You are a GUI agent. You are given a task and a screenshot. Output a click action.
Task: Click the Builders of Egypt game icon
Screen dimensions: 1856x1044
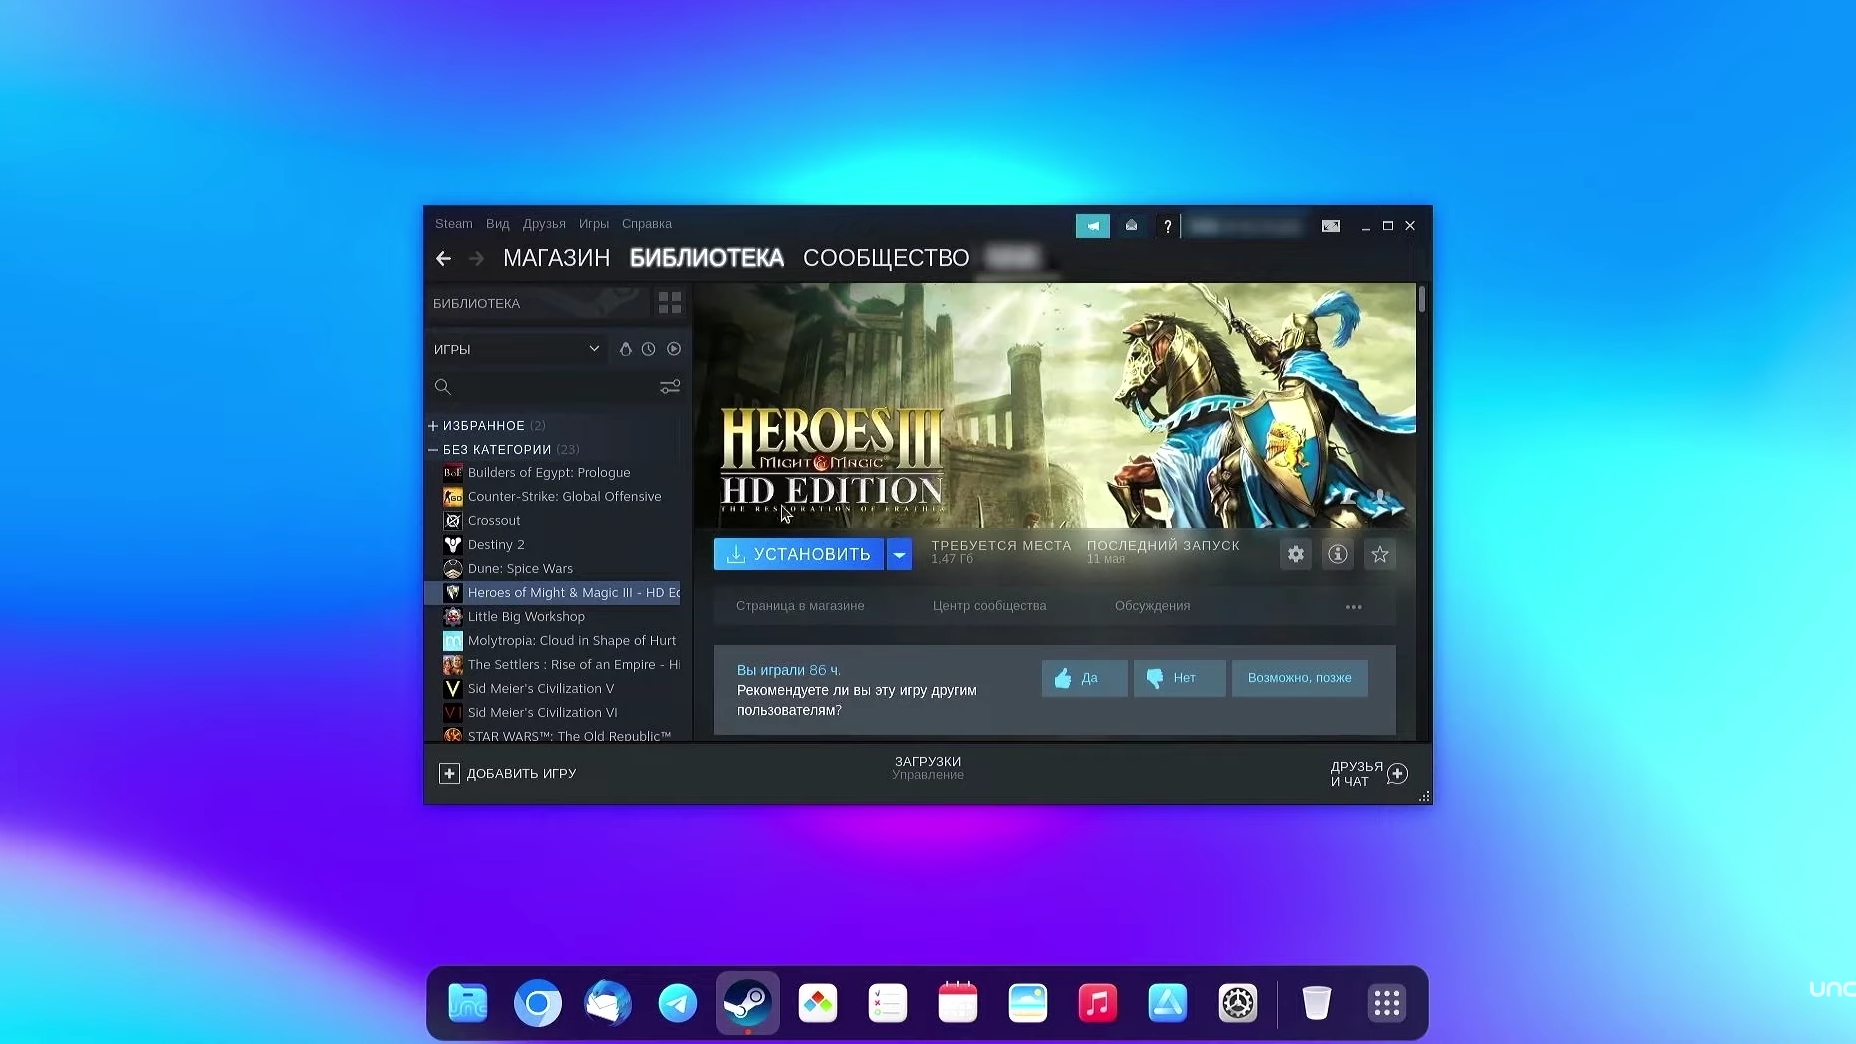coord(453,473)
